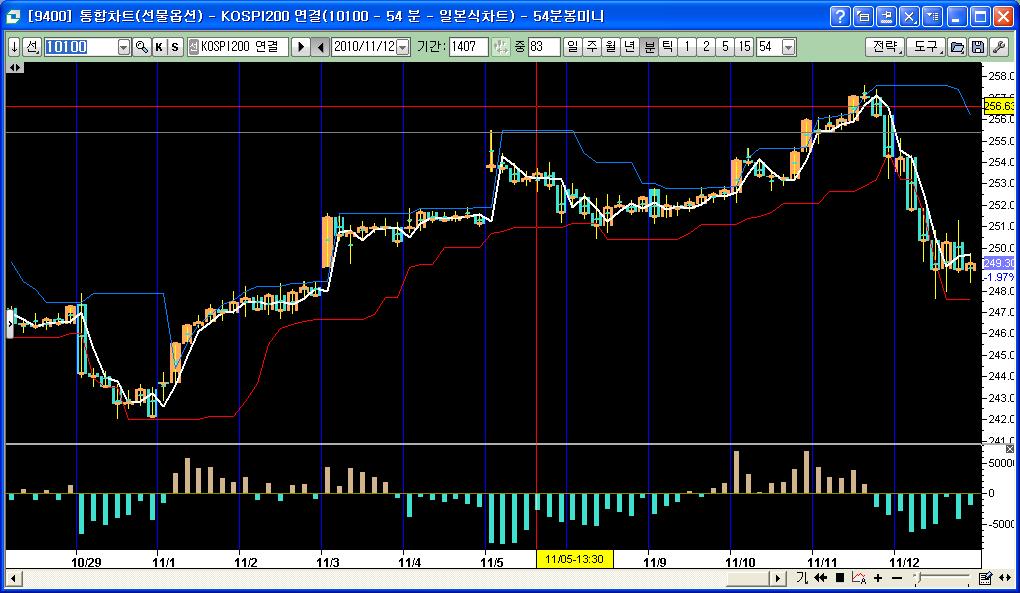Click the minus zoom-out icon
This screenshot has height=593, width=1020.
[896, 578]
